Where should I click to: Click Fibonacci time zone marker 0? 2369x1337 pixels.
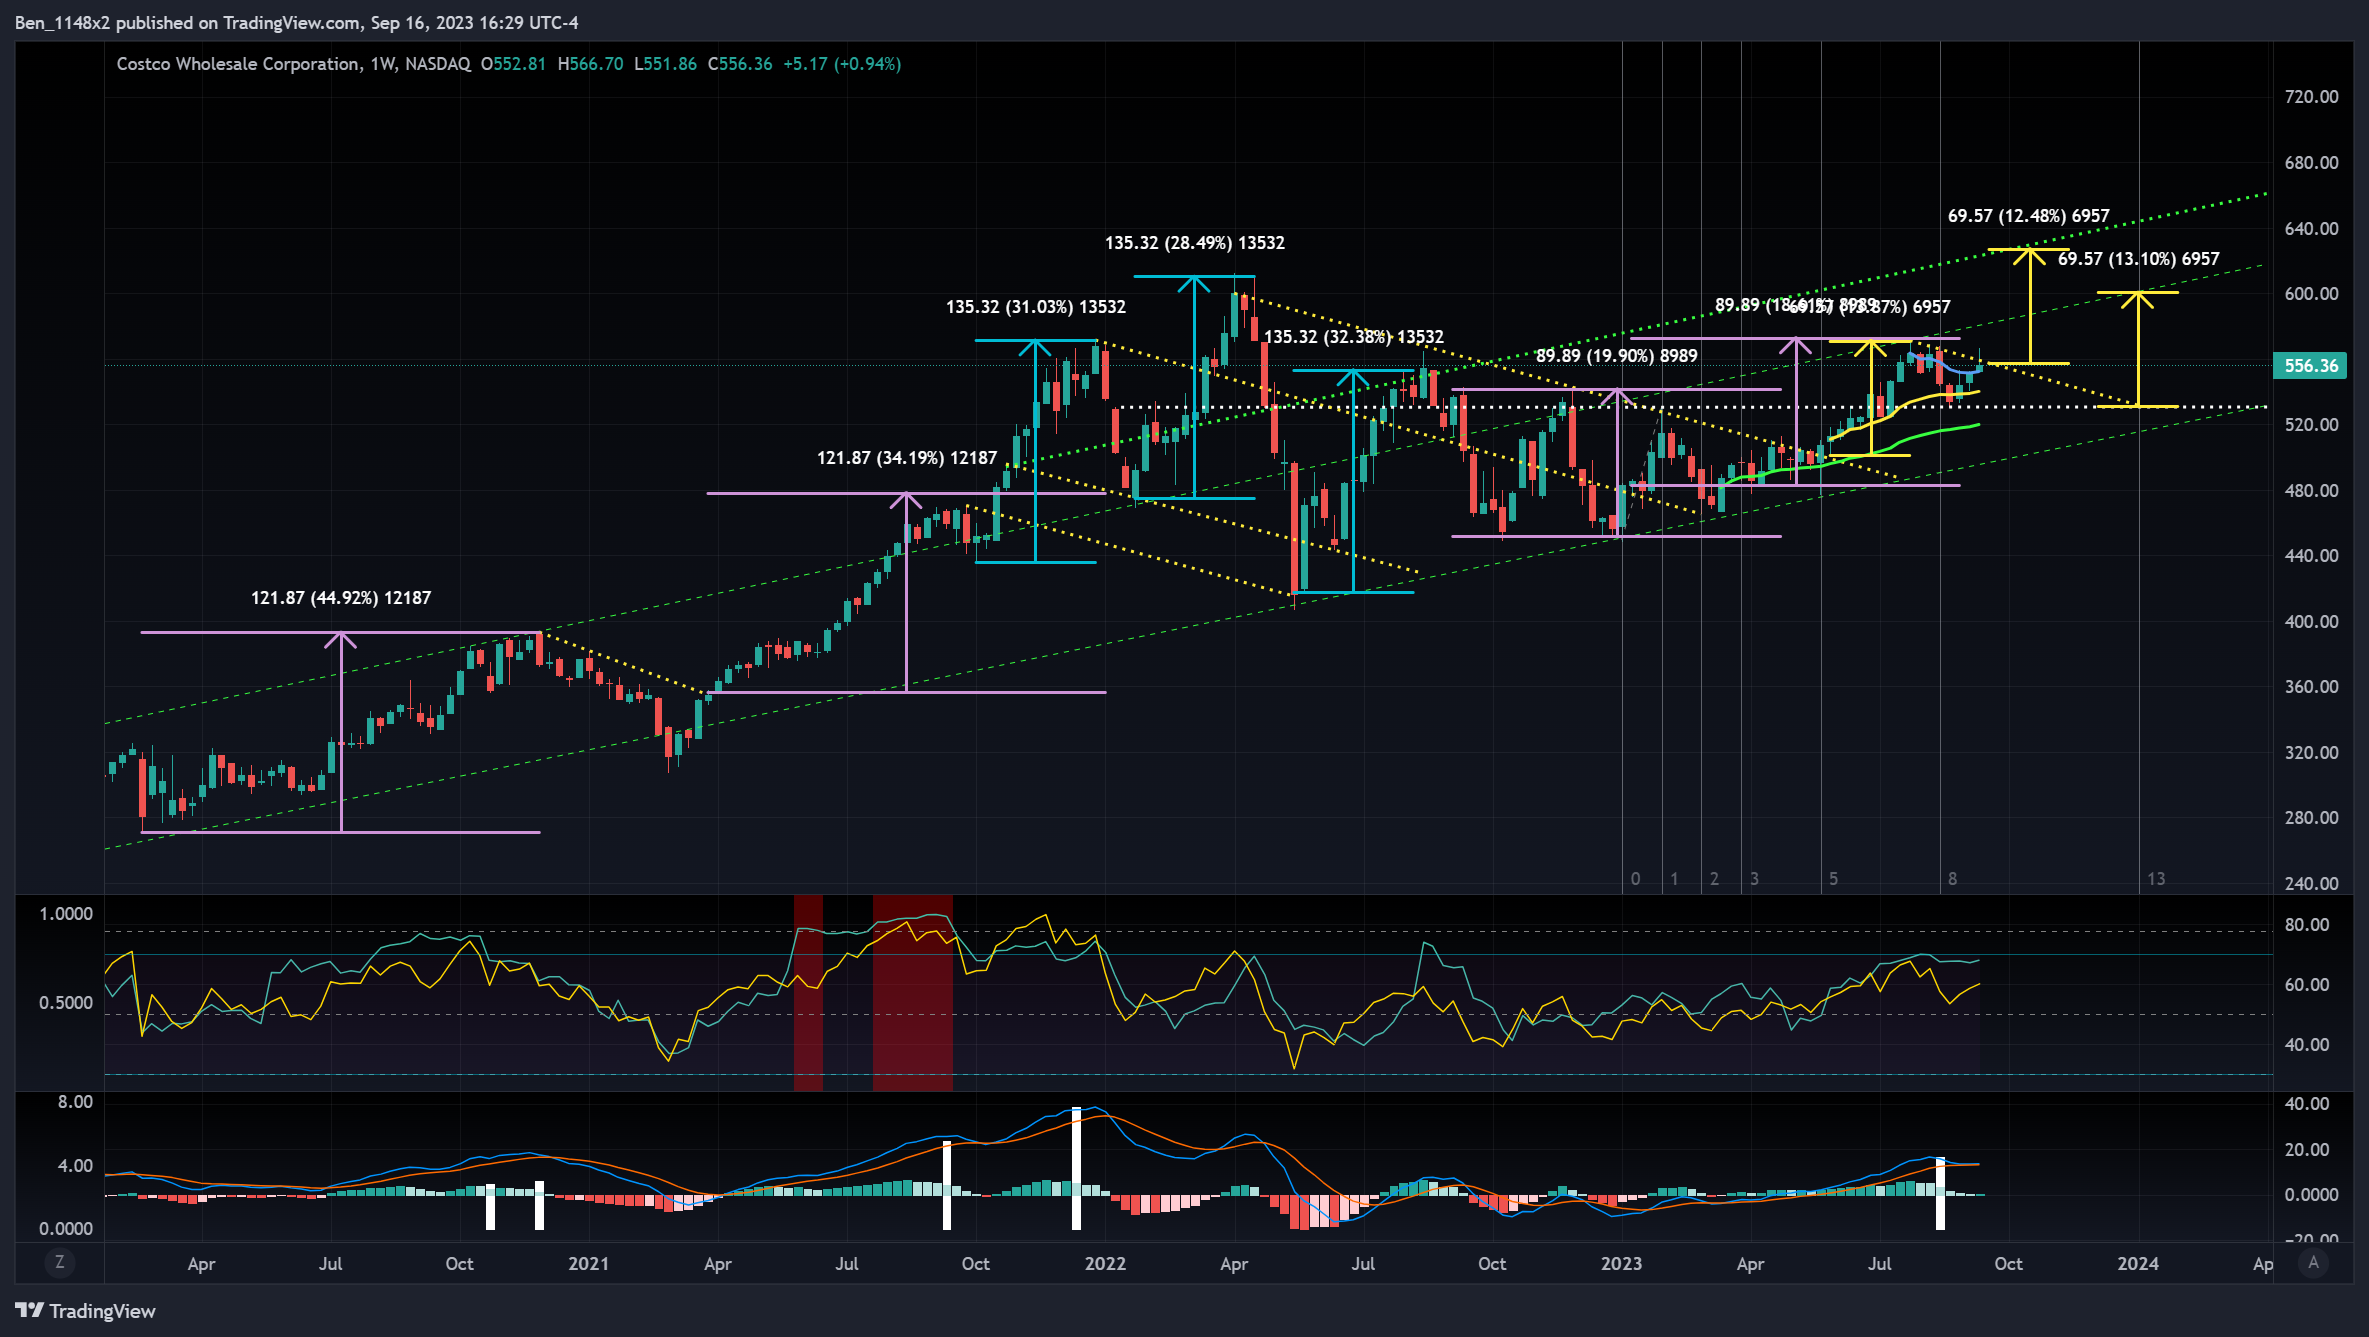tap(1635, 879)
